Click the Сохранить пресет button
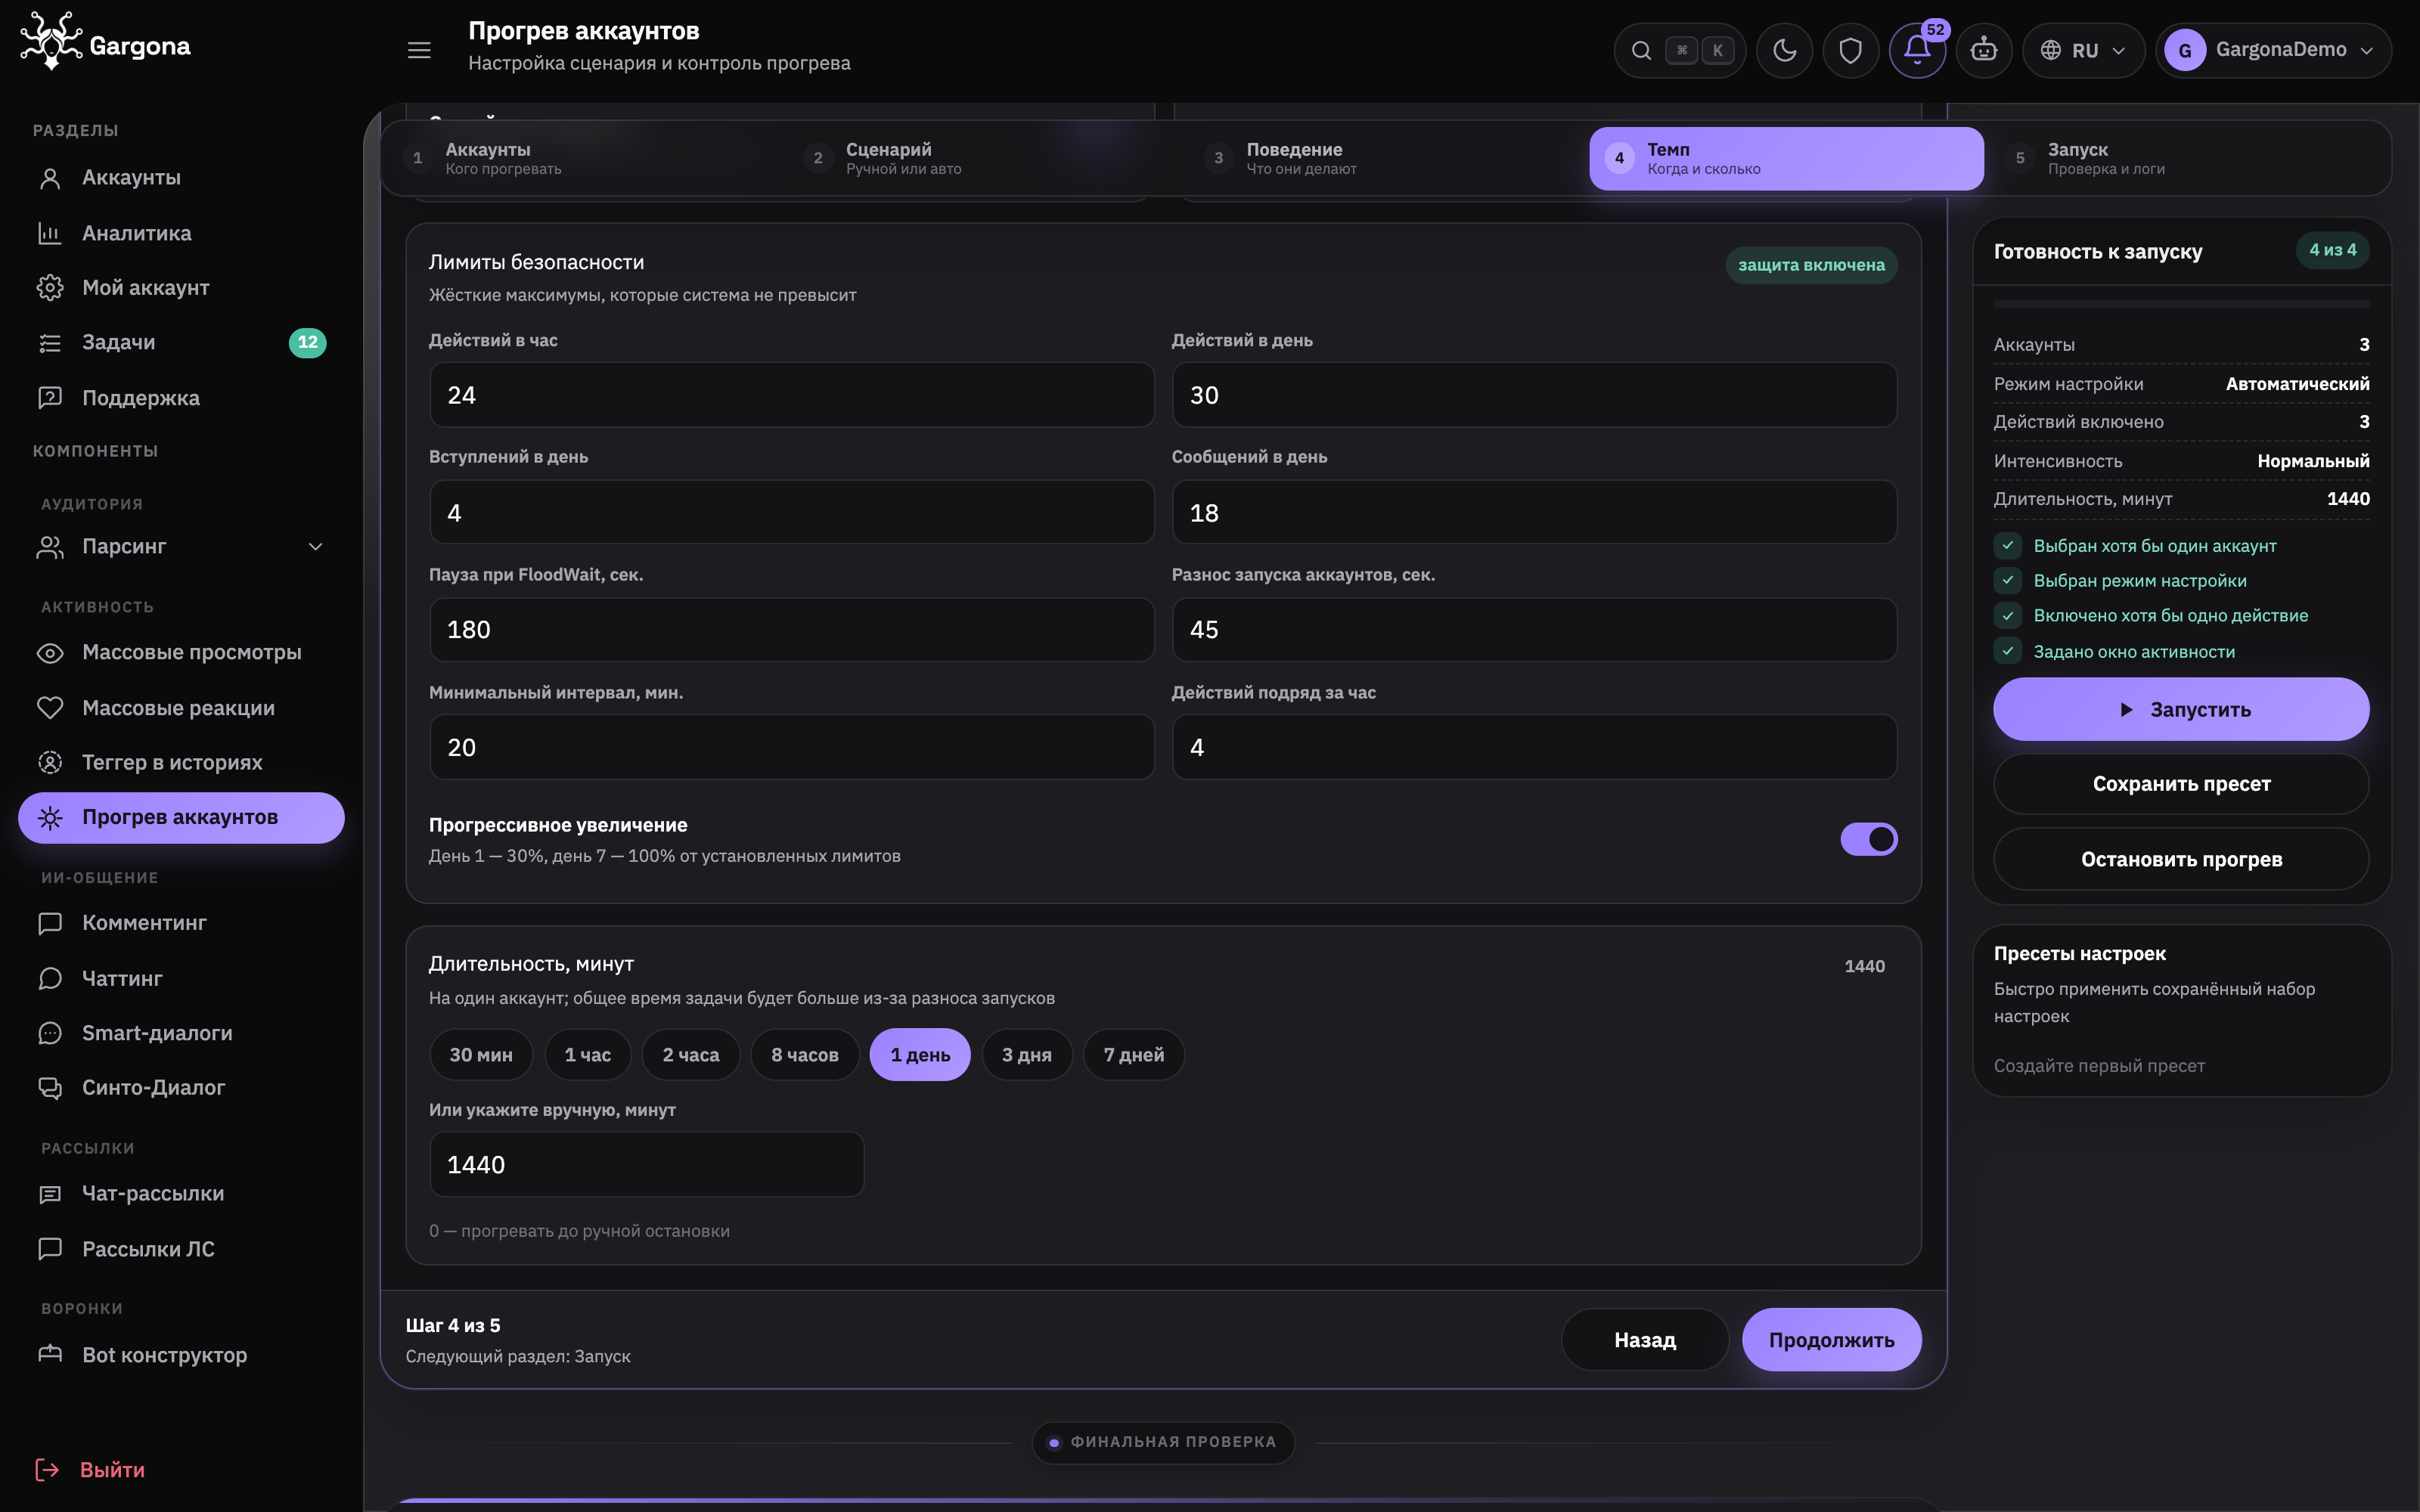The width and height of the screenshot is (2420, 1512). pos(2181,784)
